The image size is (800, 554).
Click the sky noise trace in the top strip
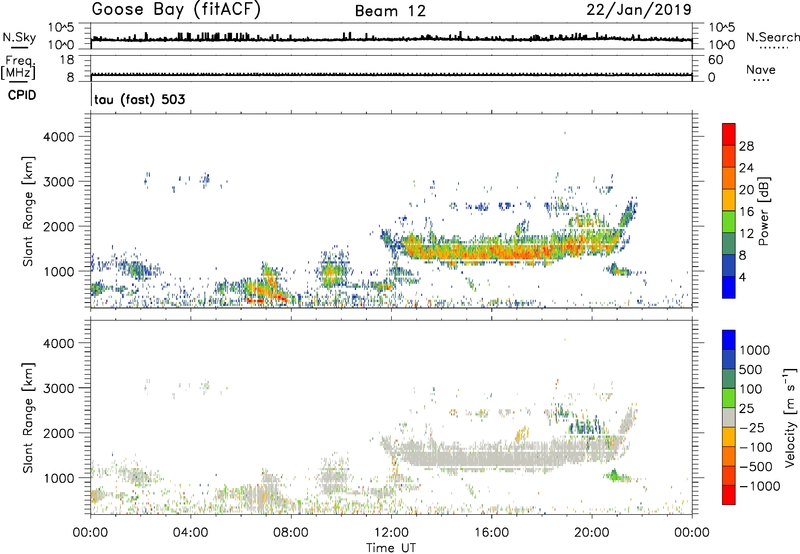(391, 39)
